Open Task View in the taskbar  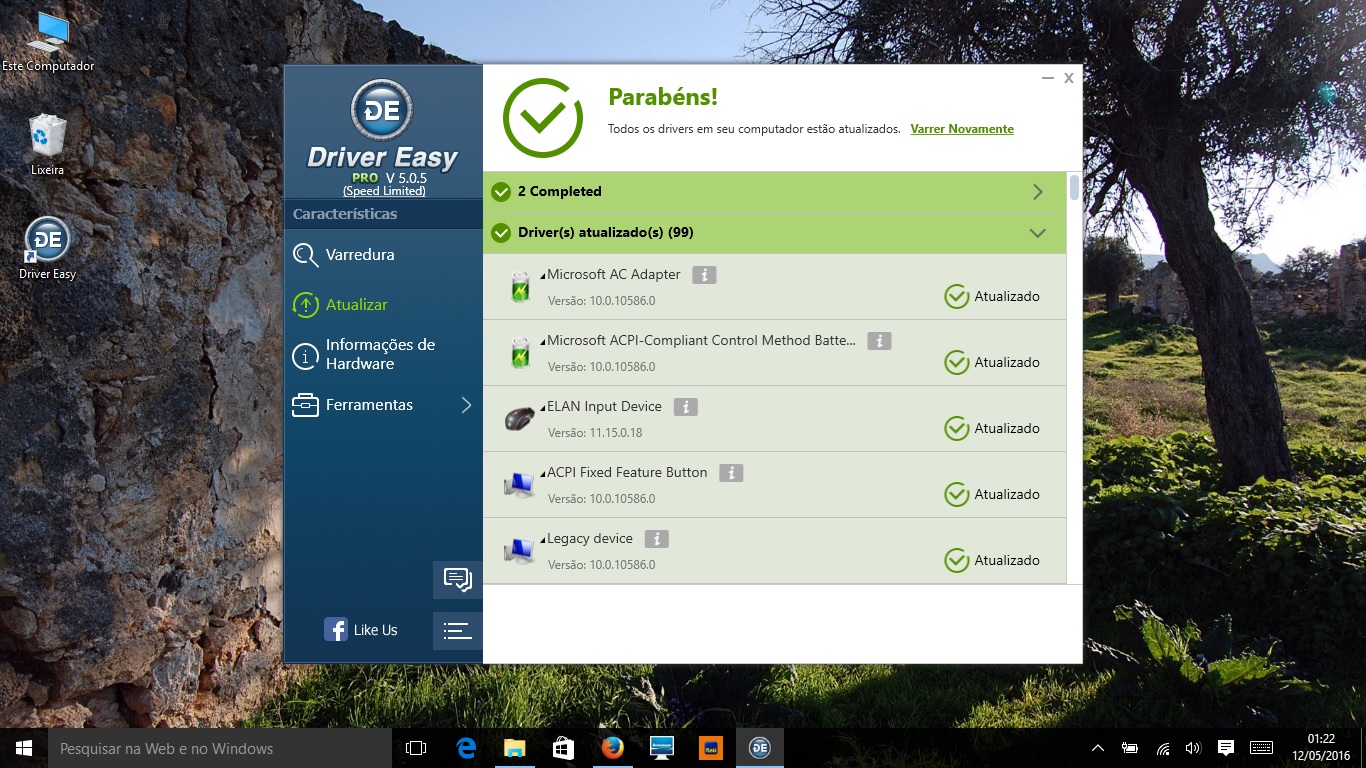[416, 748]
